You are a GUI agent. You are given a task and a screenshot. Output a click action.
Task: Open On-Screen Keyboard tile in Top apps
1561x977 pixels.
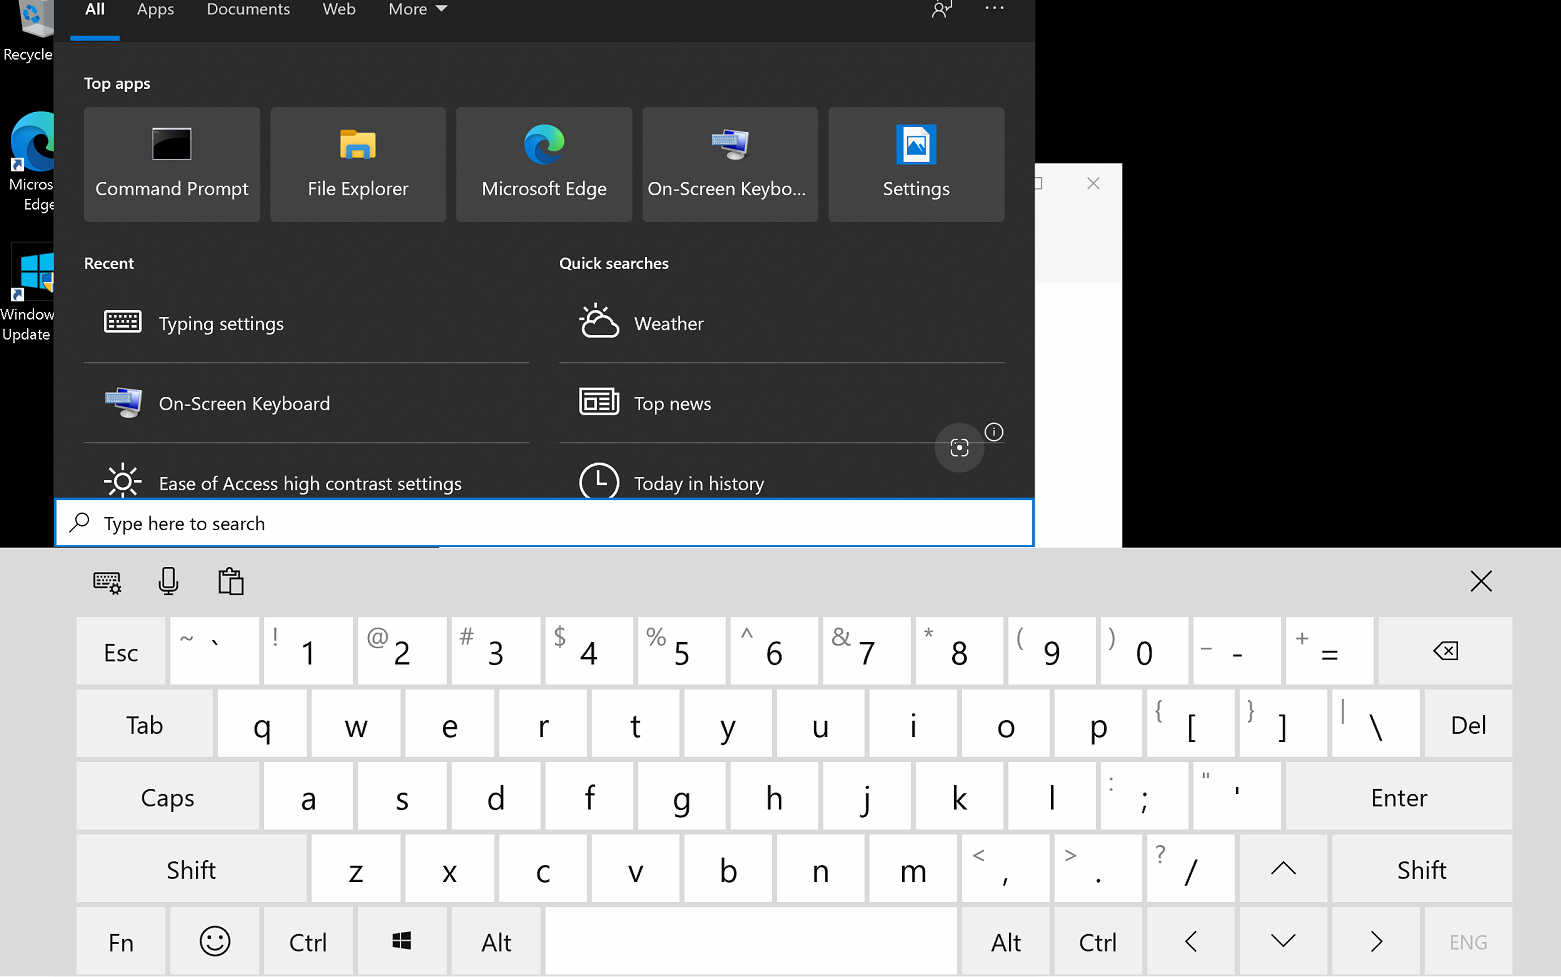pos(730,164)
